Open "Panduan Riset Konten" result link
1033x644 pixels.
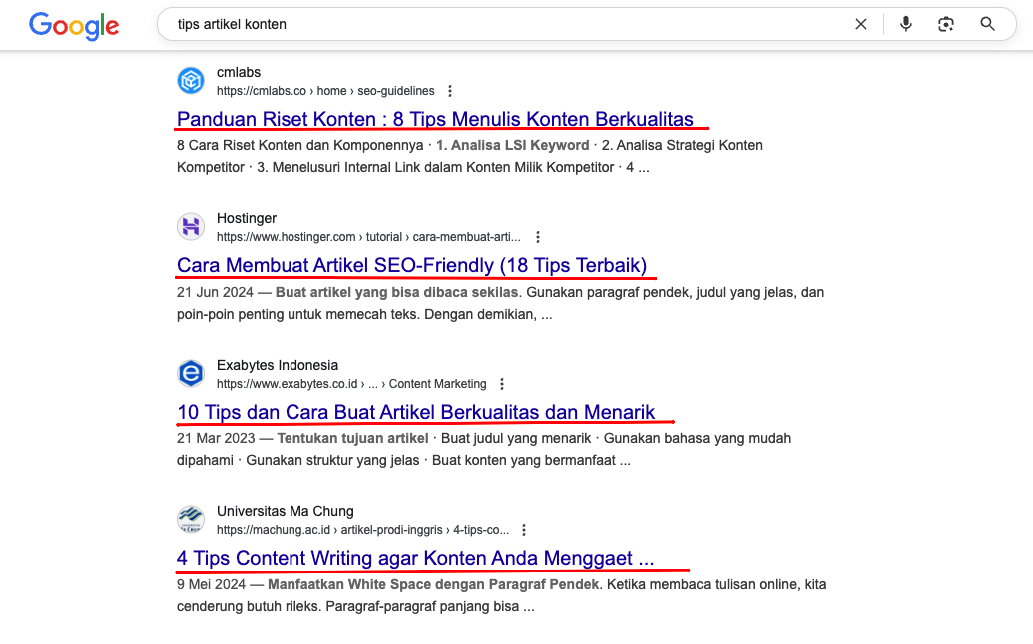(435, 119)
